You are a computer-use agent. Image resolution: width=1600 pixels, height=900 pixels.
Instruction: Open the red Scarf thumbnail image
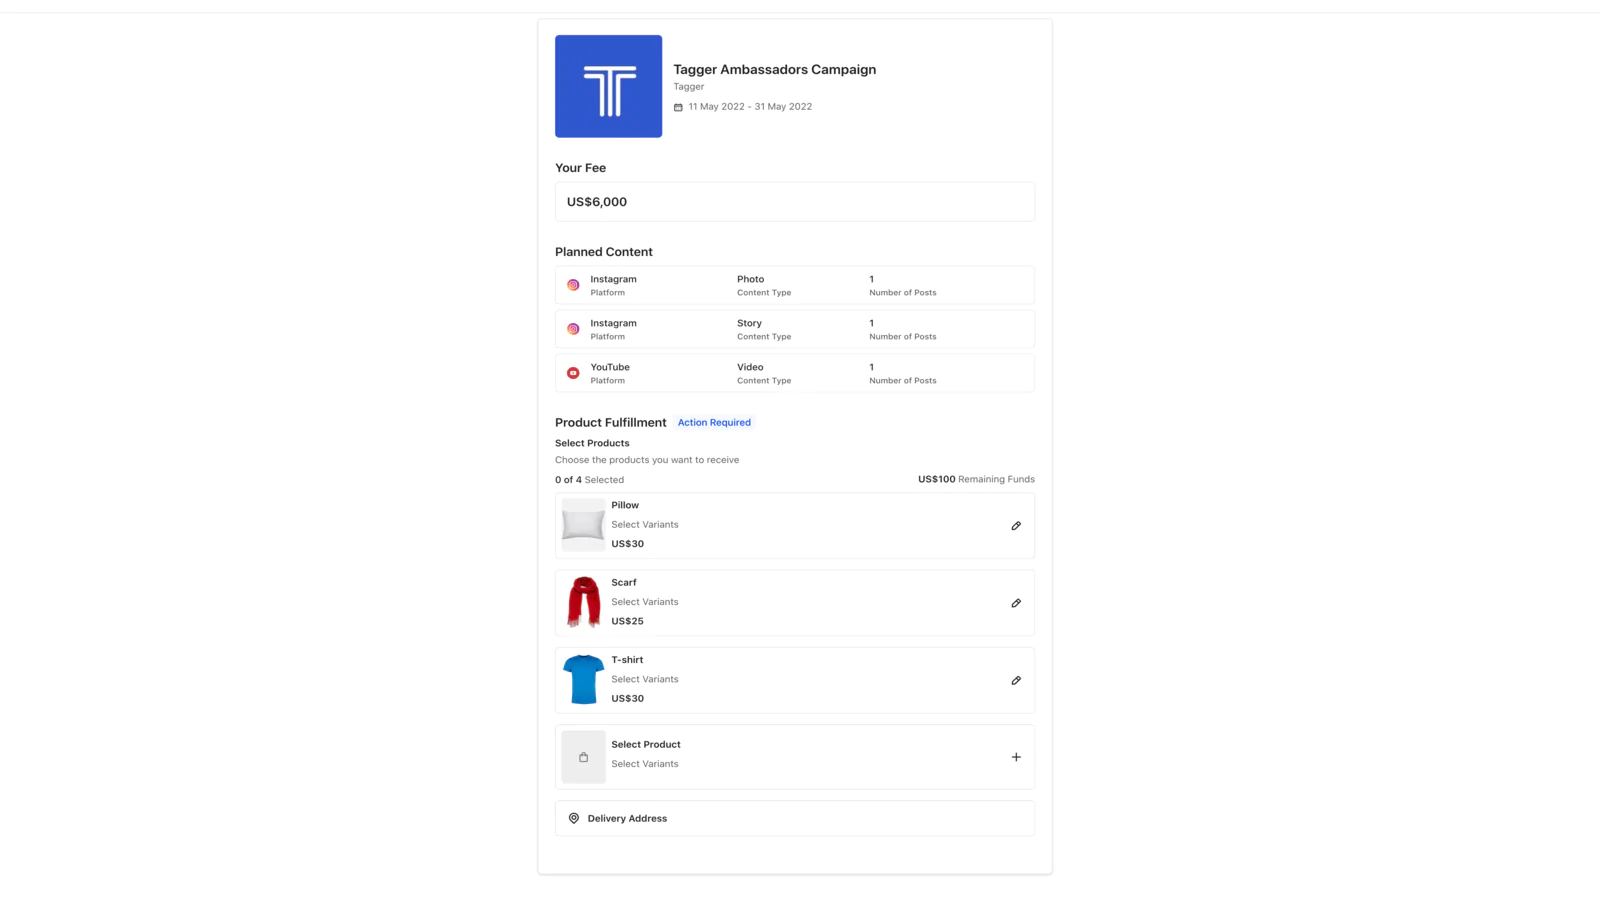point(583,602)
